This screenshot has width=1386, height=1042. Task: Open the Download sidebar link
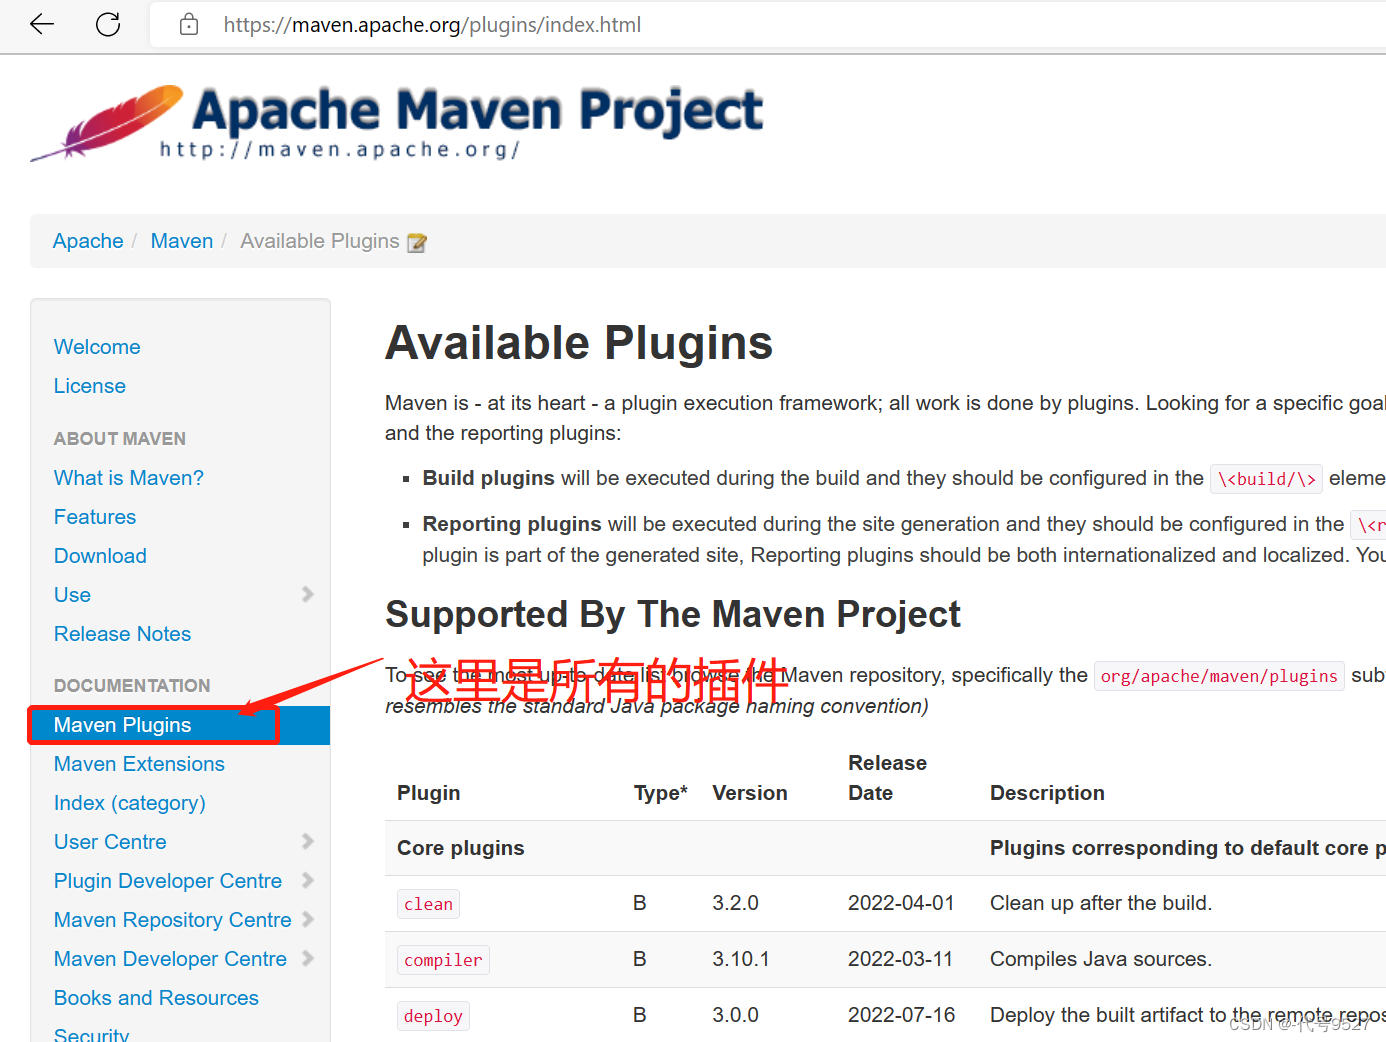tap(100, 556)
